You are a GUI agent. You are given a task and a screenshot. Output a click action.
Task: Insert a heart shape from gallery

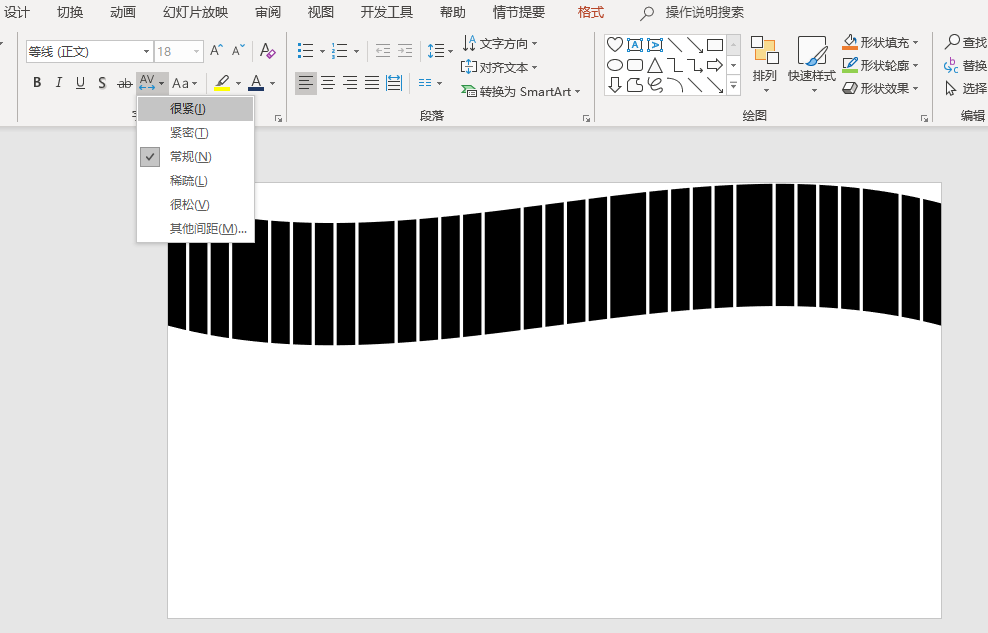tap(615, 45)
